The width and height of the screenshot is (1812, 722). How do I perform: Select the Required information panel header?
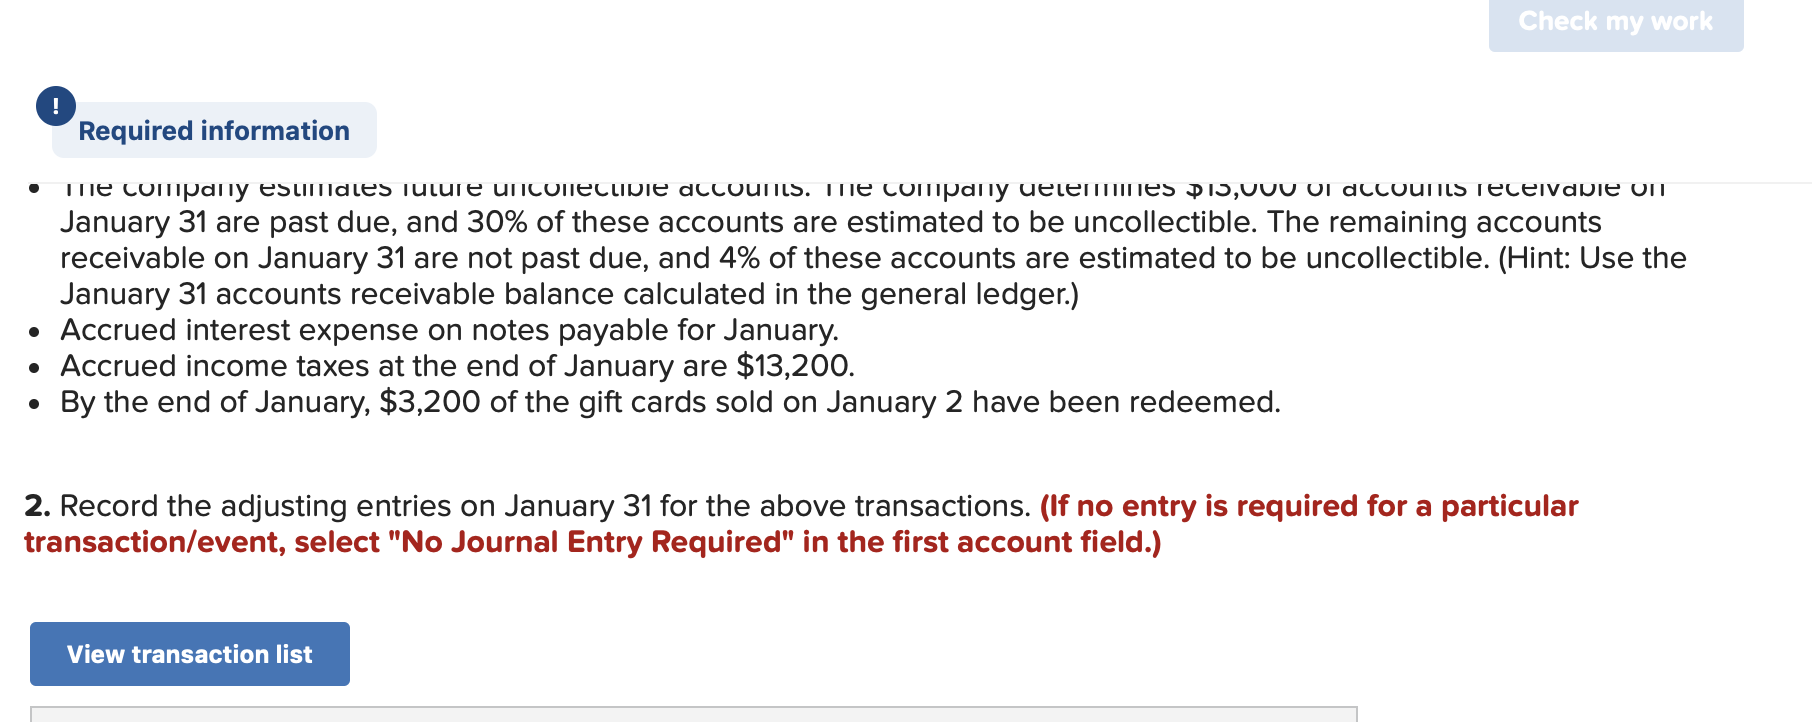214,129
